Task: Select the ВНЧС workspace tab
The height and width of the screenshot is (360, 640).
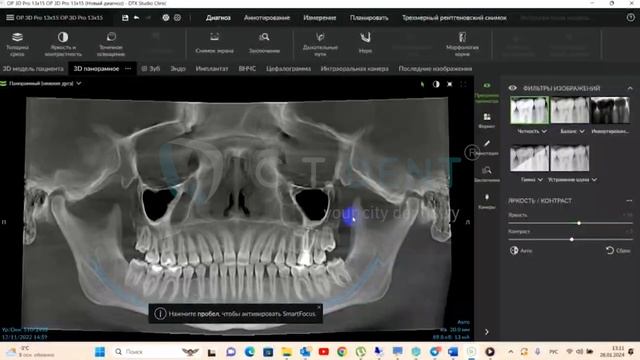Action: [x=247, y=69]
